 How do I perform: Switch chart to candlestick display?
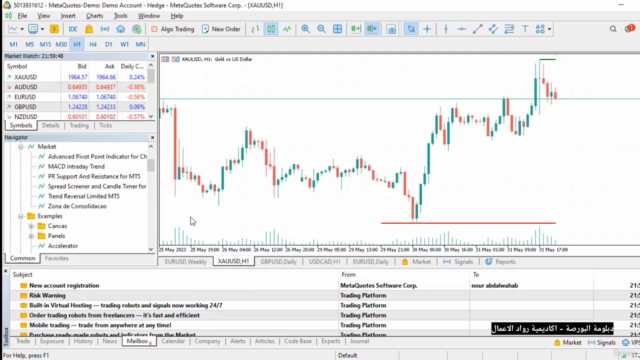point(271,29)
